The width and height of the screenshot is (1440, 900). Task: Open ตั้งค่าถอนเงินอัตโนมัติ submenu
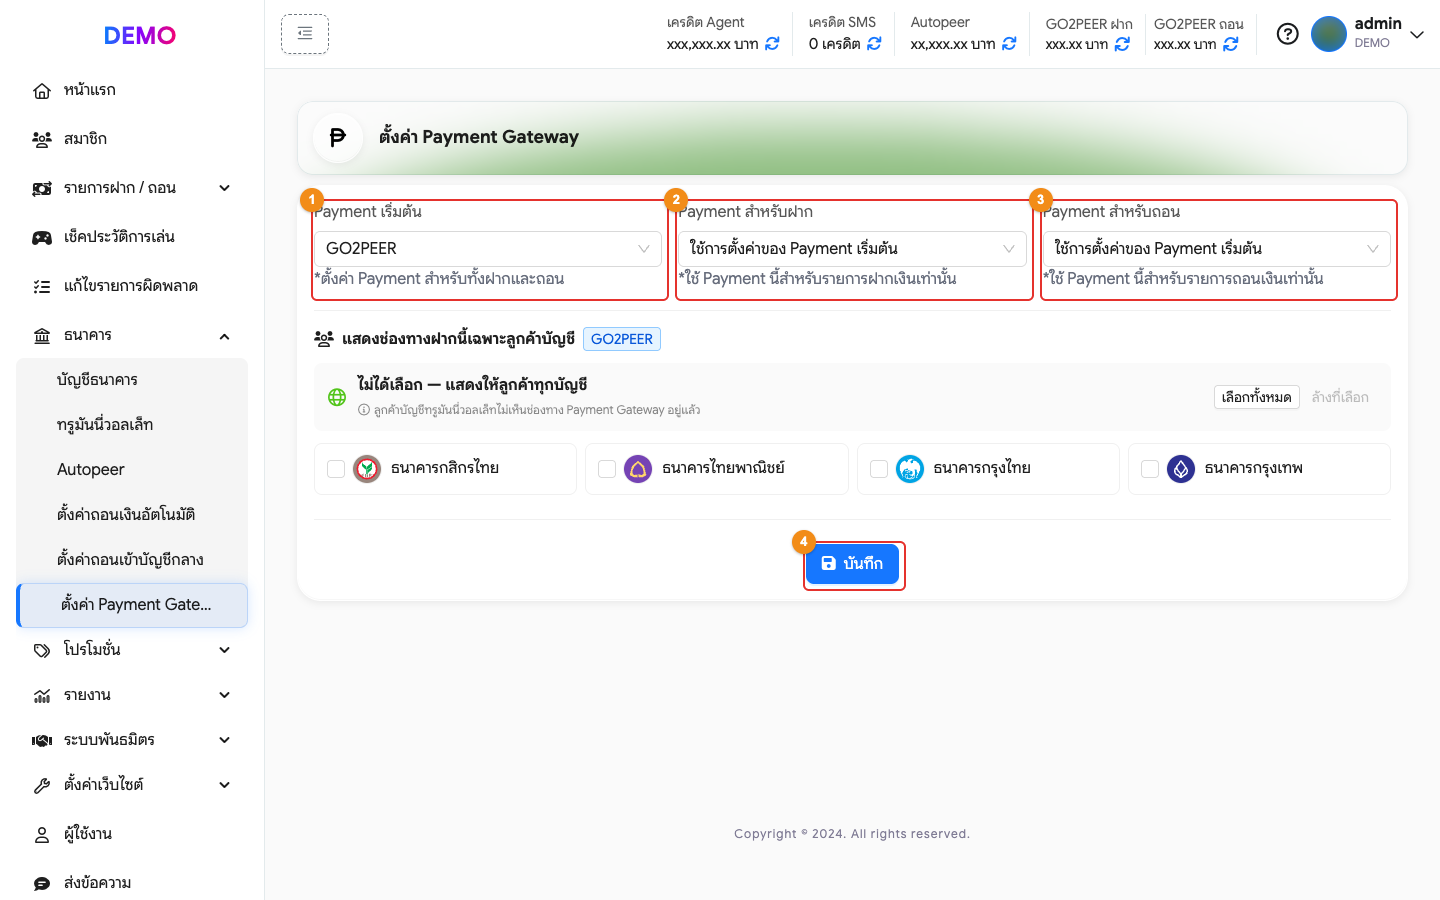132,515
